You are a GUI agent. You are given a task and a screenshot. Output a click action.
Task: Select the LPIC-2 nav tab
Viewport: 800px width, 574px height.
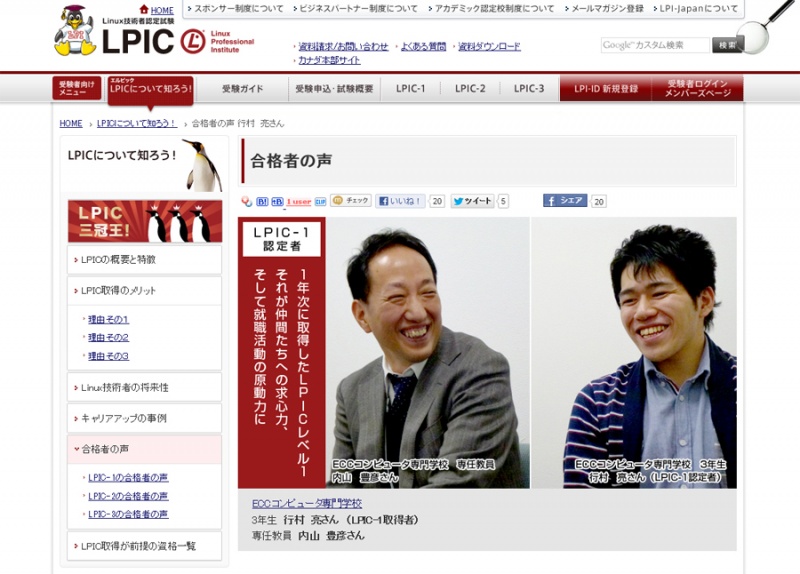click(470, 89)
